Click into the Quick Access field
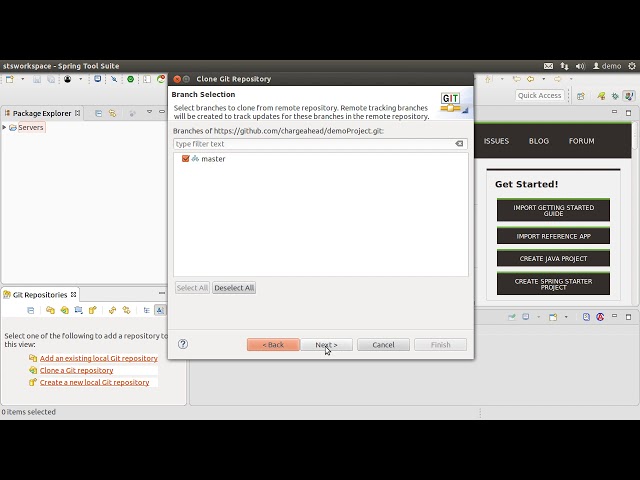Viewport: 640px width, 480px height. pos(540,96)
